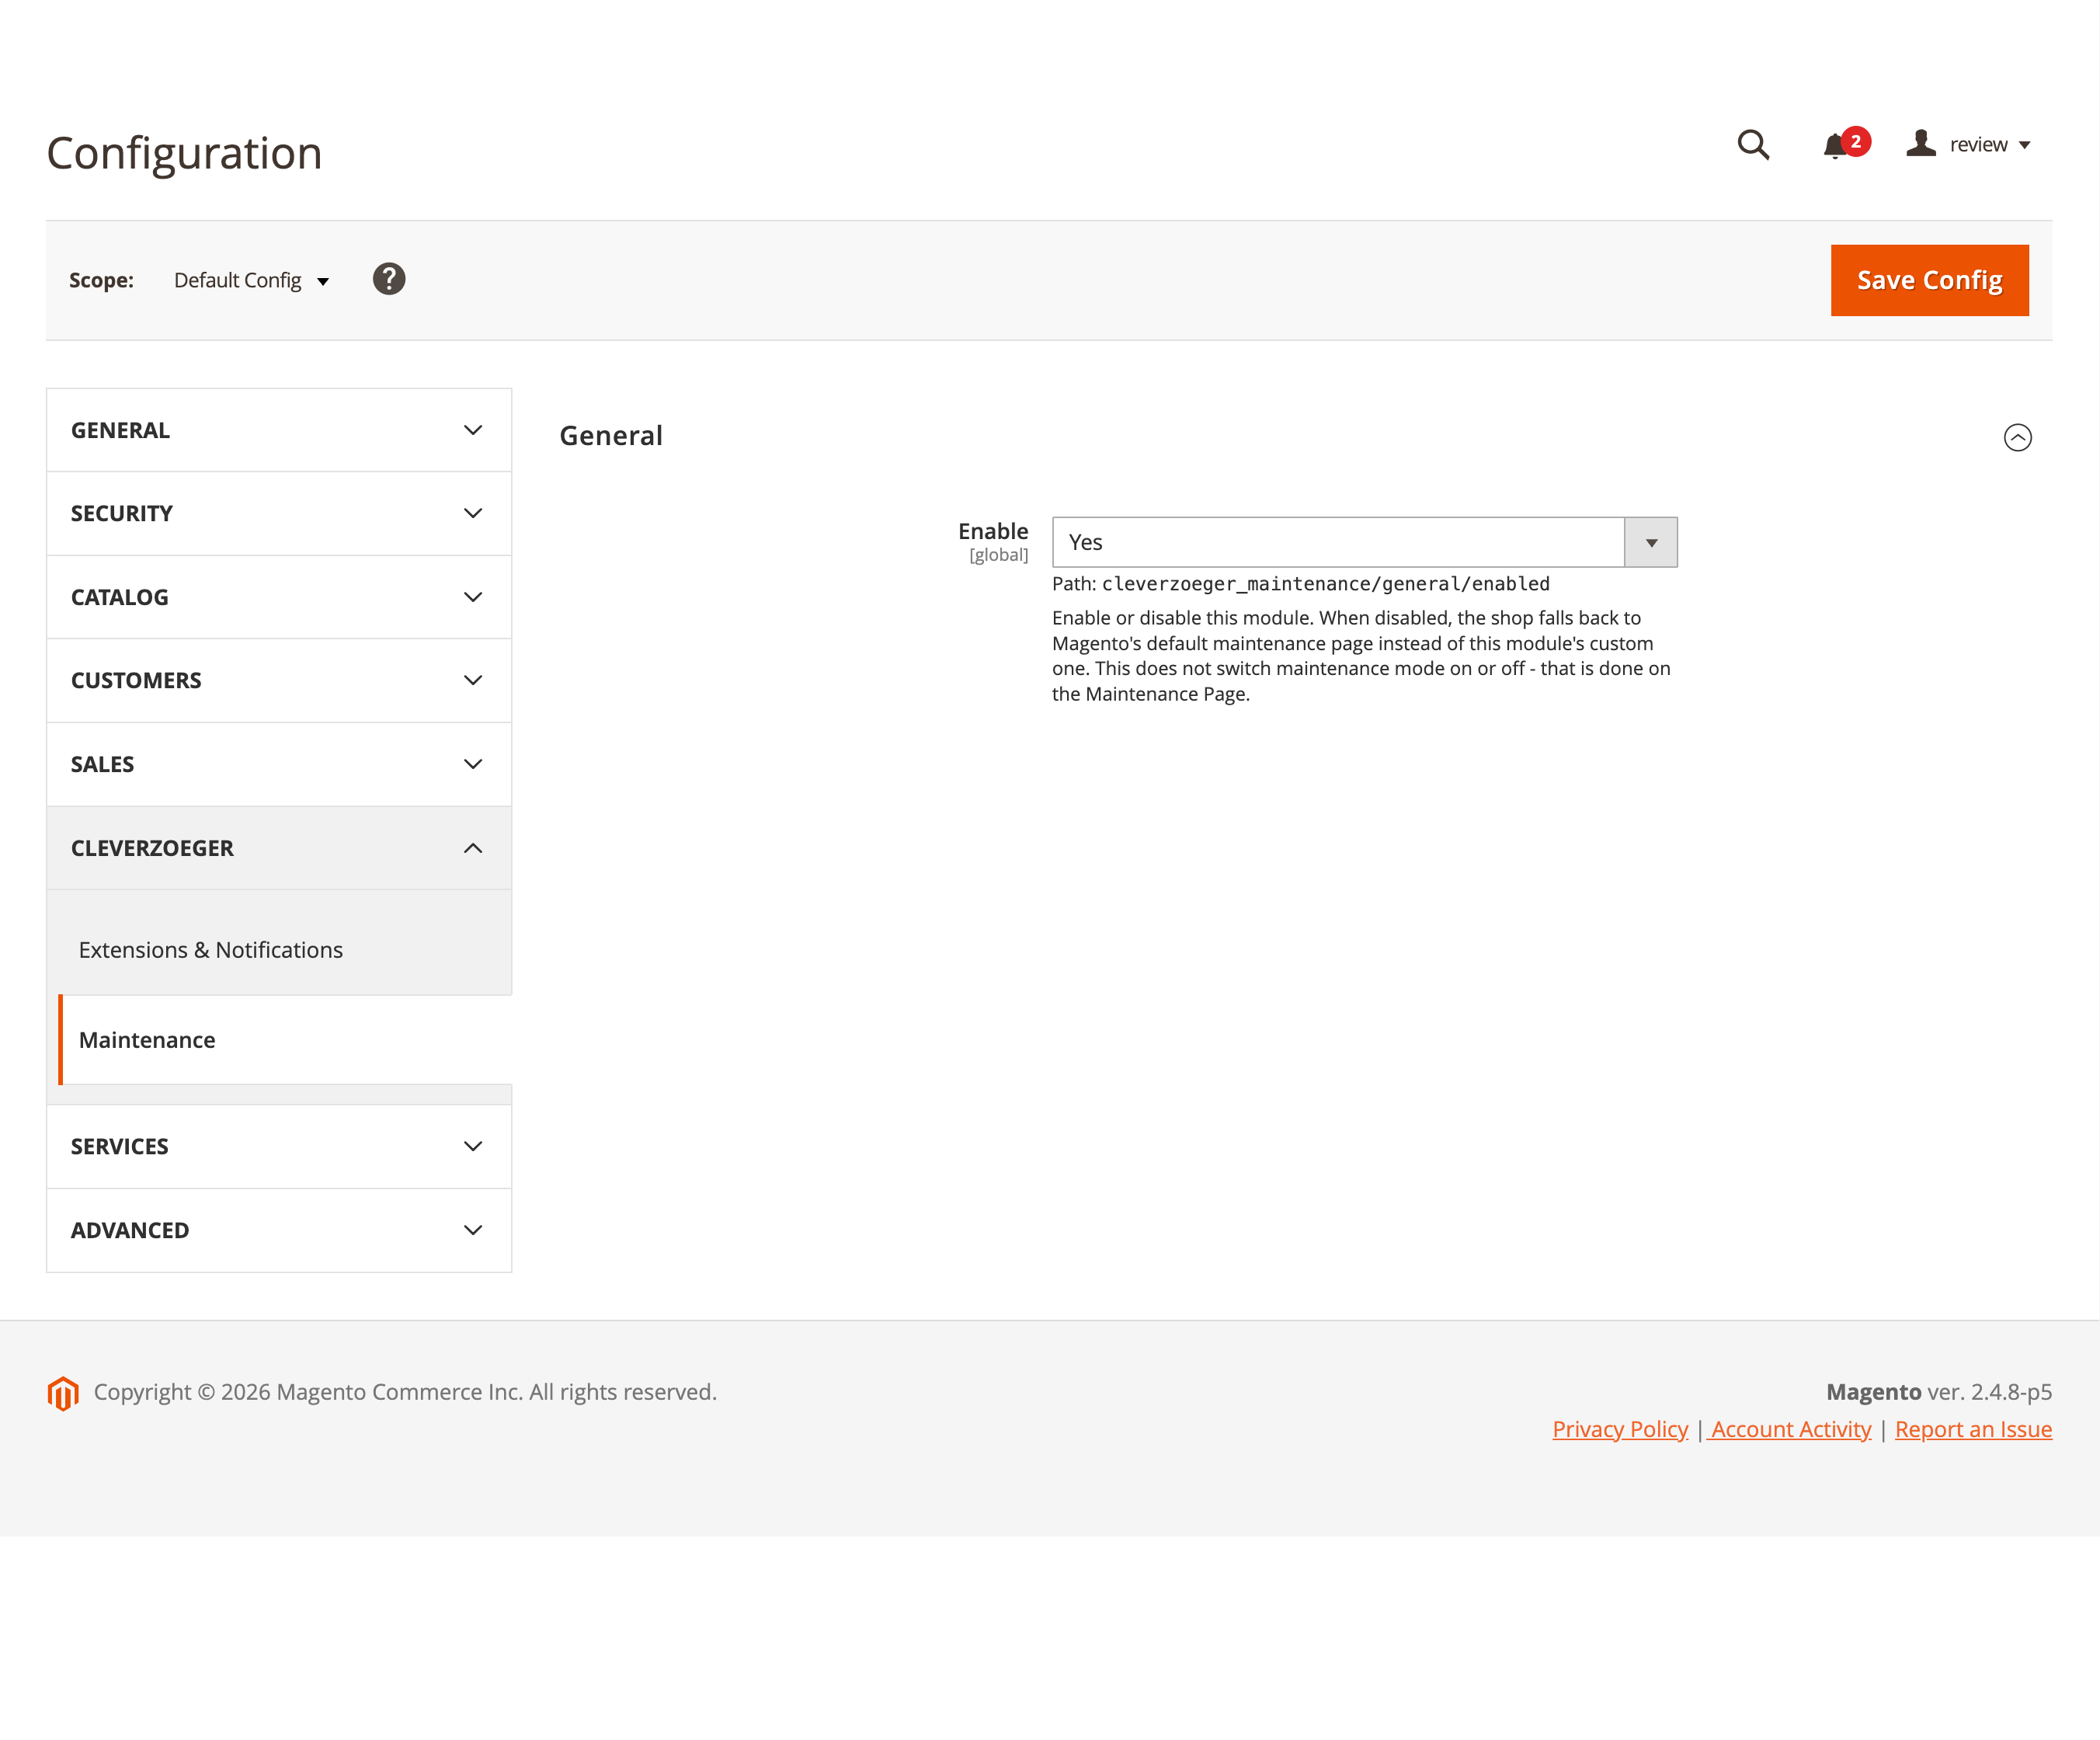This screenshot has height=1740, width=2100.
Task: Click the [global] scope label under Enable
Action: pos(998,555)
